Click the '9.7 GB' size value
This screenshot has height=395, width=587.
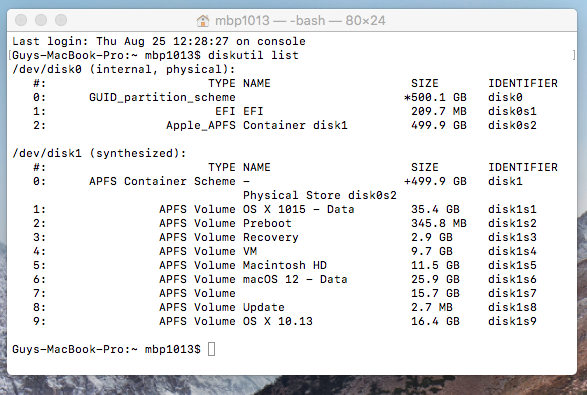(432, 251)
